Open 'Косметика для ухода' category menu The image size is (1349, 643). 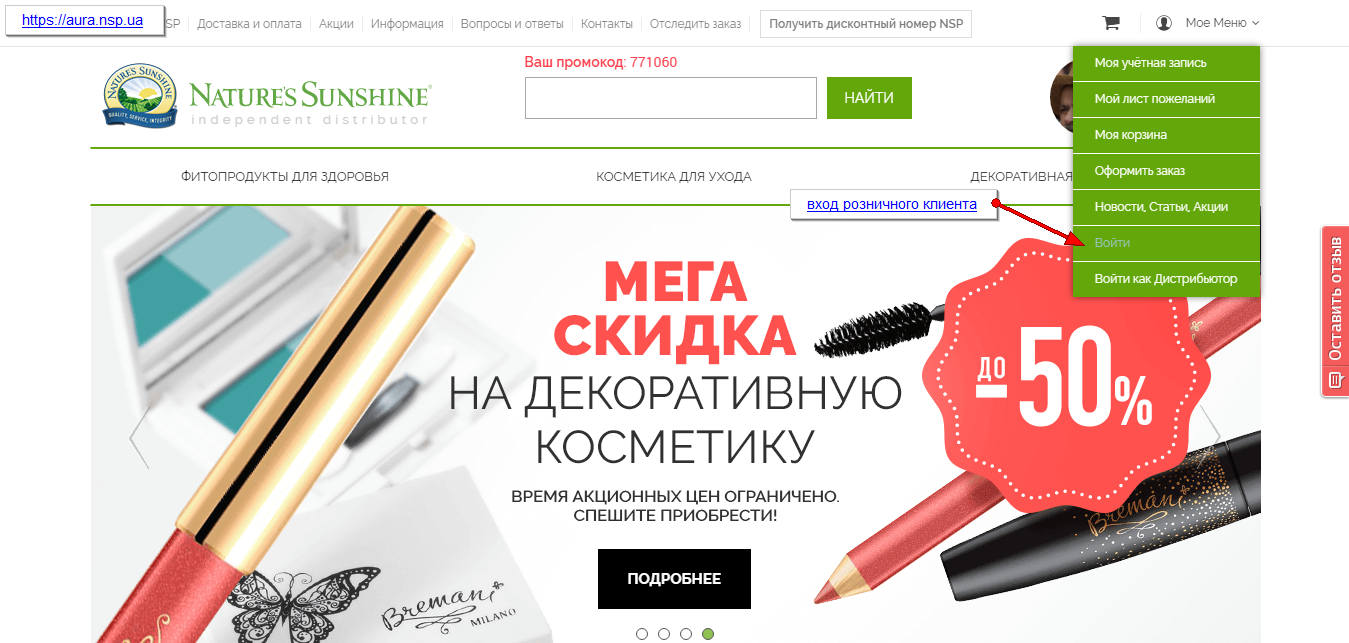pyautogui.click(x=674, y=177)
